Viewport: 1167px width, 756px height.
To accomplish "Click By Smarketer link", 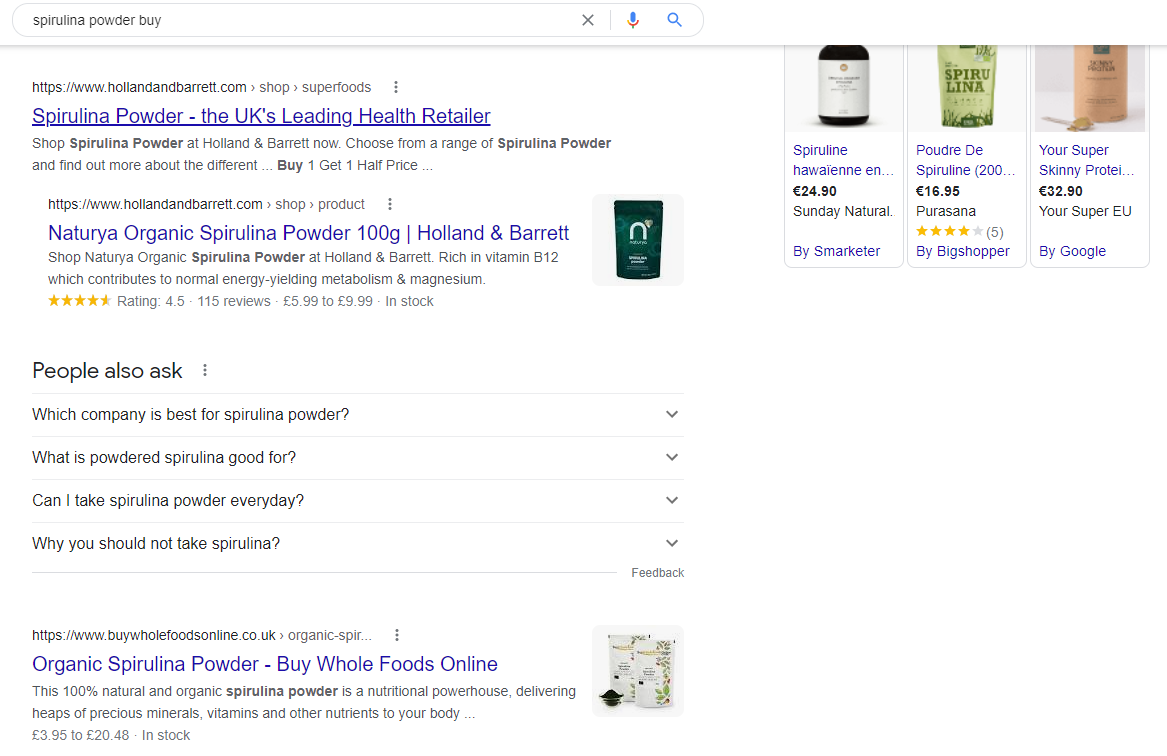I will 837,252.
